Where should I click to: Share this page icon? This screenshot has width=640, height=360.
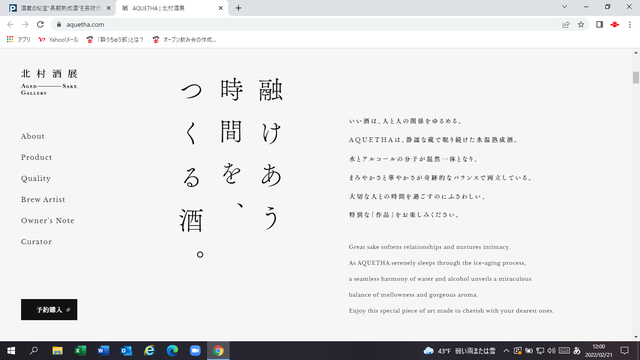pyautogui.click(x=566, y=24)
